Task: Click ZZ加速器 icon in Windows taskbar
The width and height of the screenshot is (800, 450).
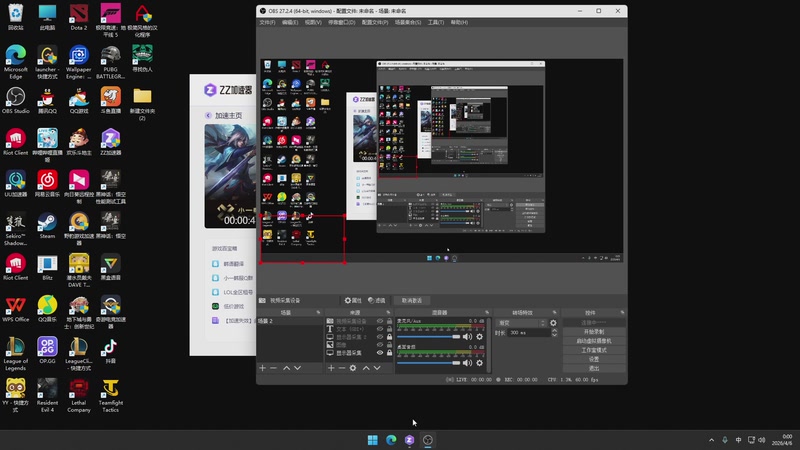Action: (x=409, y=440)
